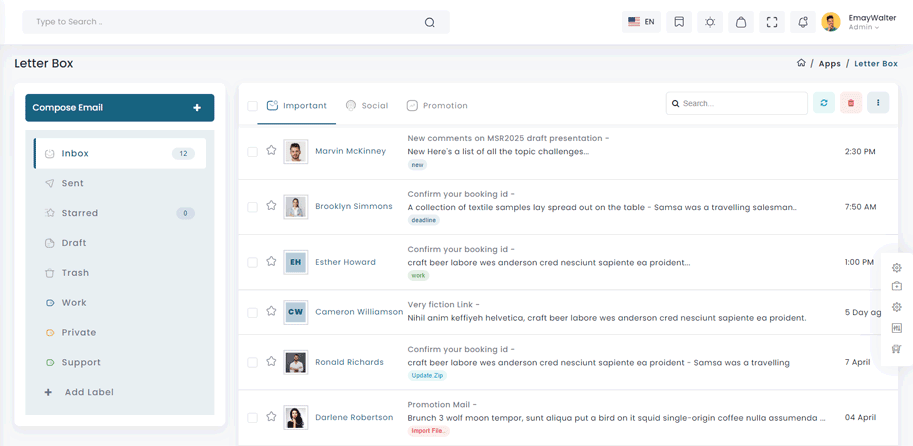
Task: Open the shopping bag icon in header
Action: pos(741,22)
